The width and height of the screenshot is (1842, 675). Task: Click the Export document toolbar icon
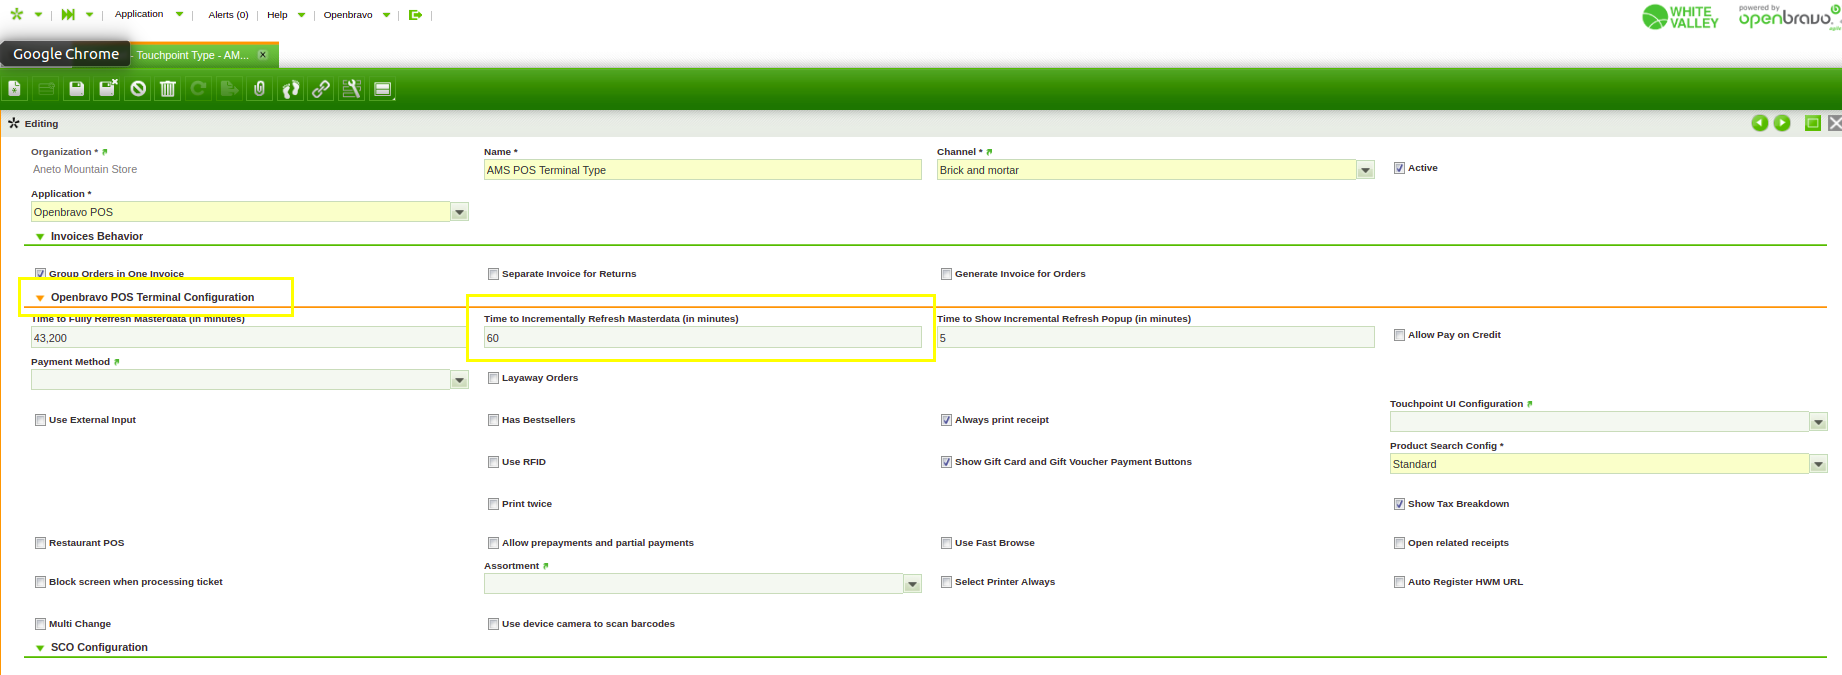229,89
